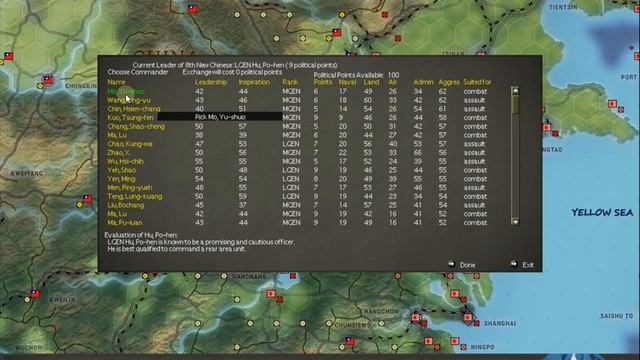Click the Chinese flag icon at Chungking
The height and width of the screenshot is (360, 640).
point(48,79)
